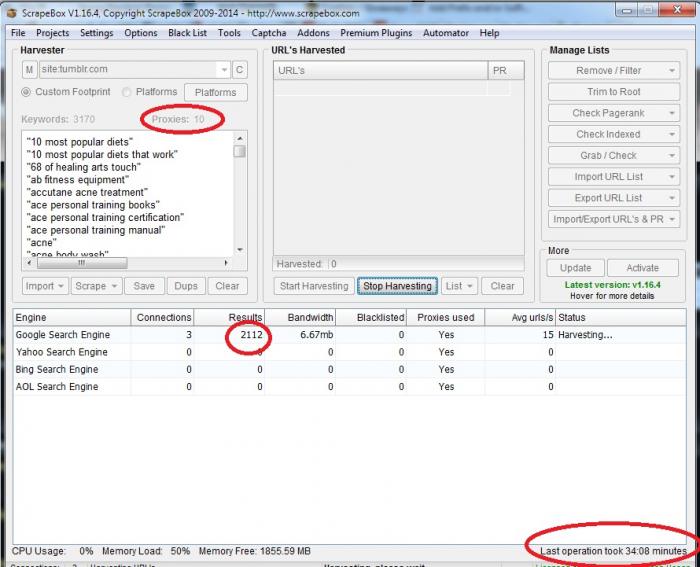700x567 pixels.
Task: Clear the keywords list
Action: [x=227, y=286]
